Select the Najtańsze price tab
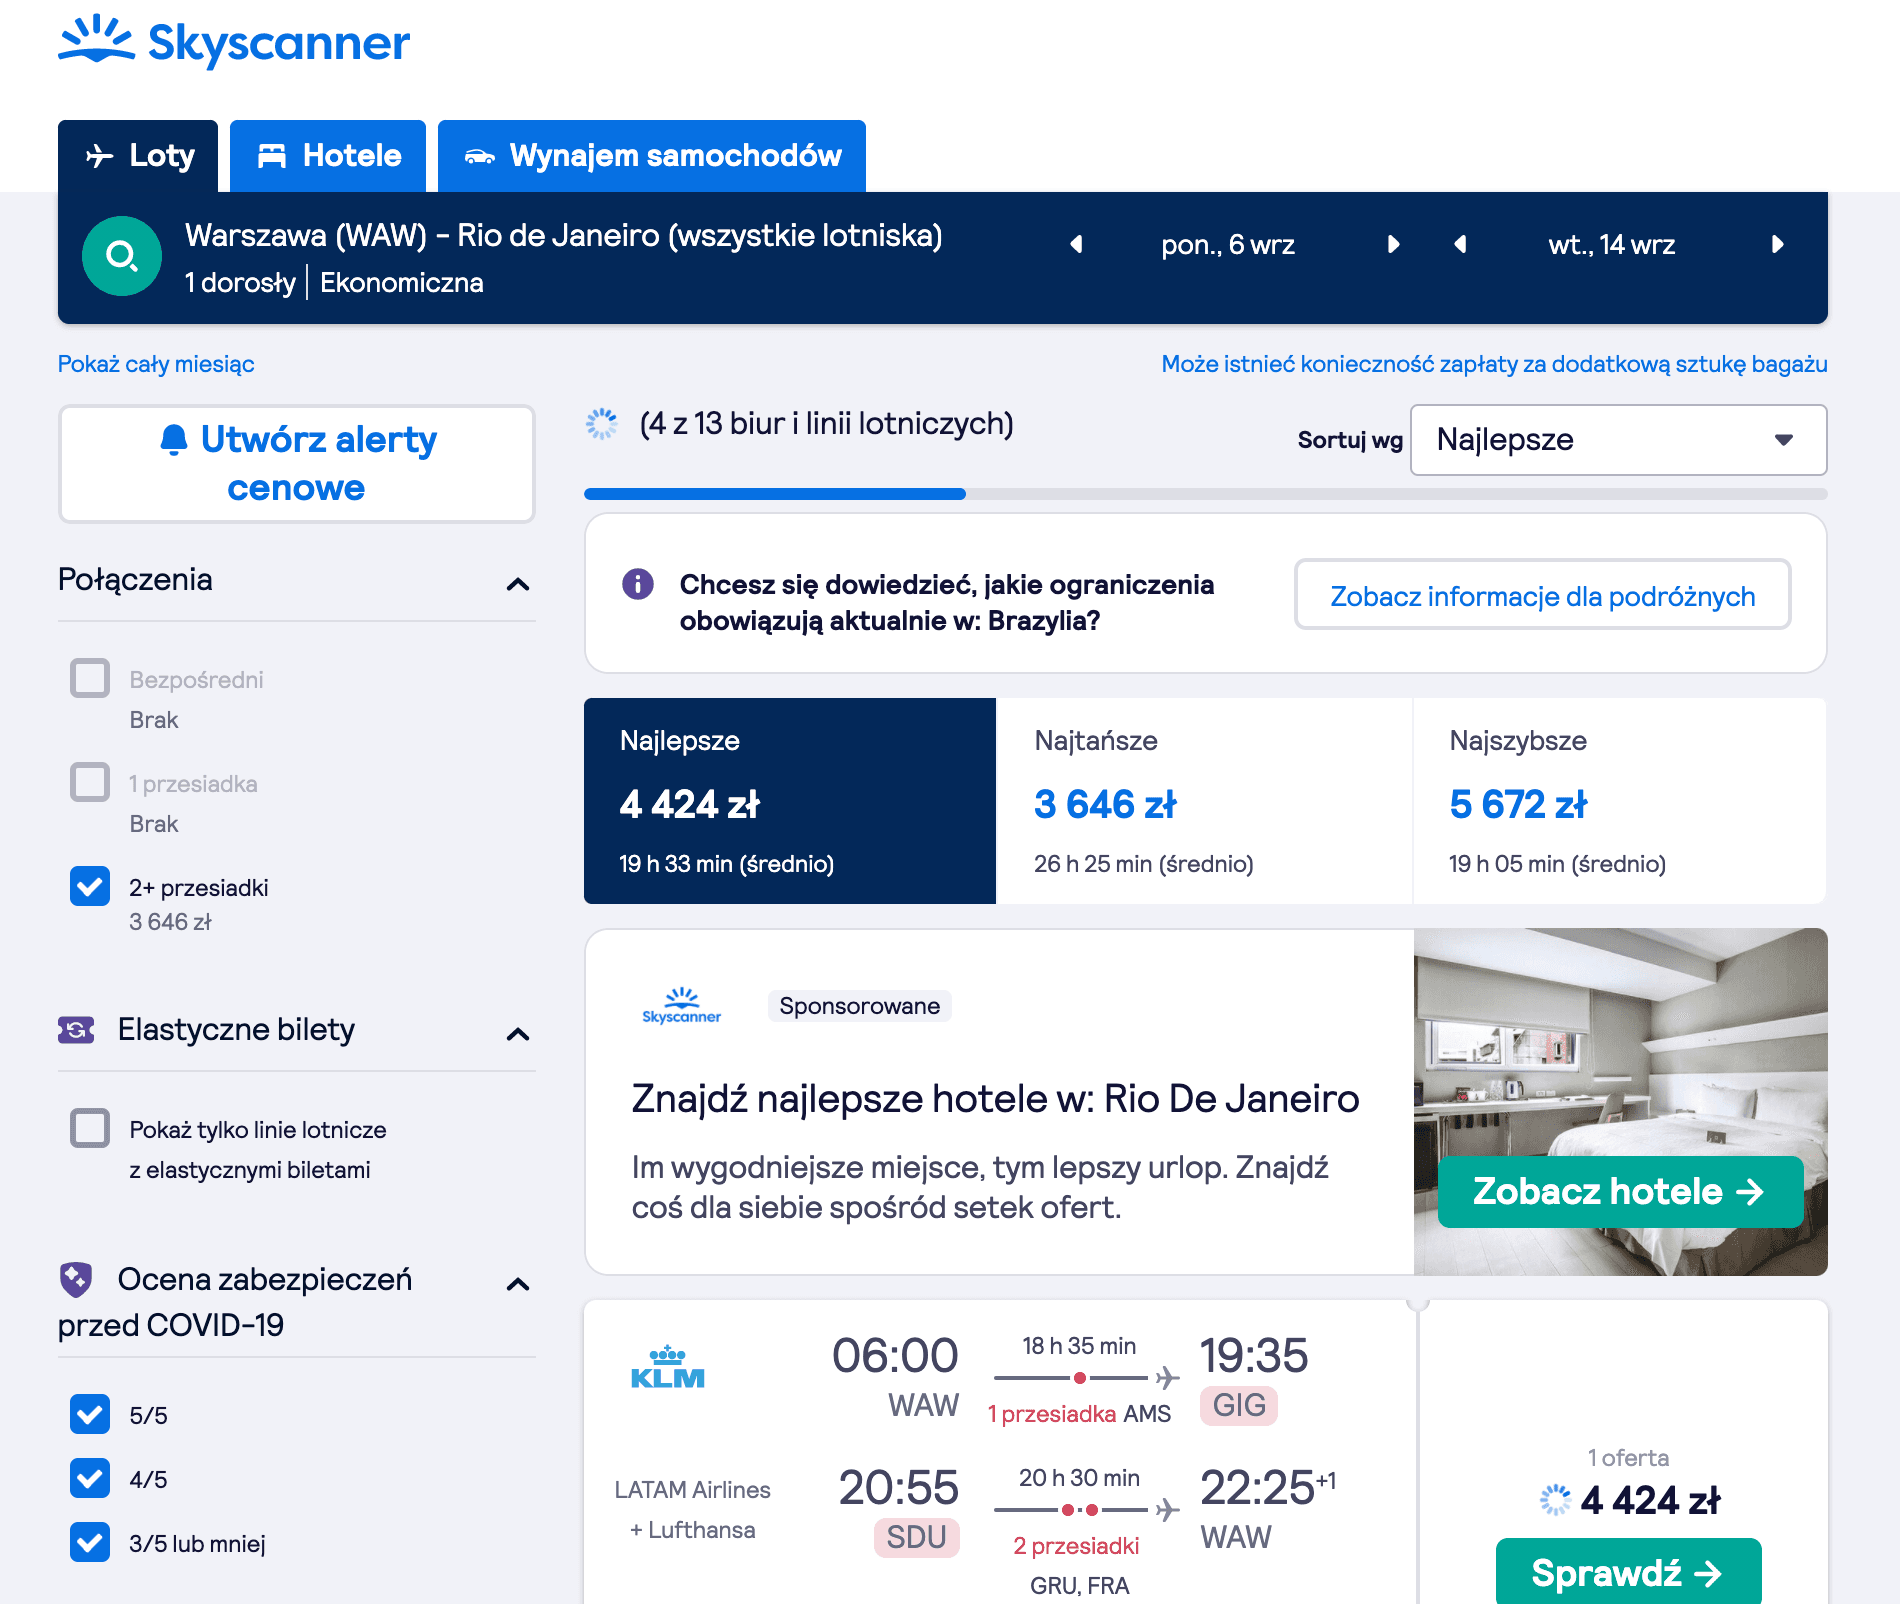 coord(1204,801)
